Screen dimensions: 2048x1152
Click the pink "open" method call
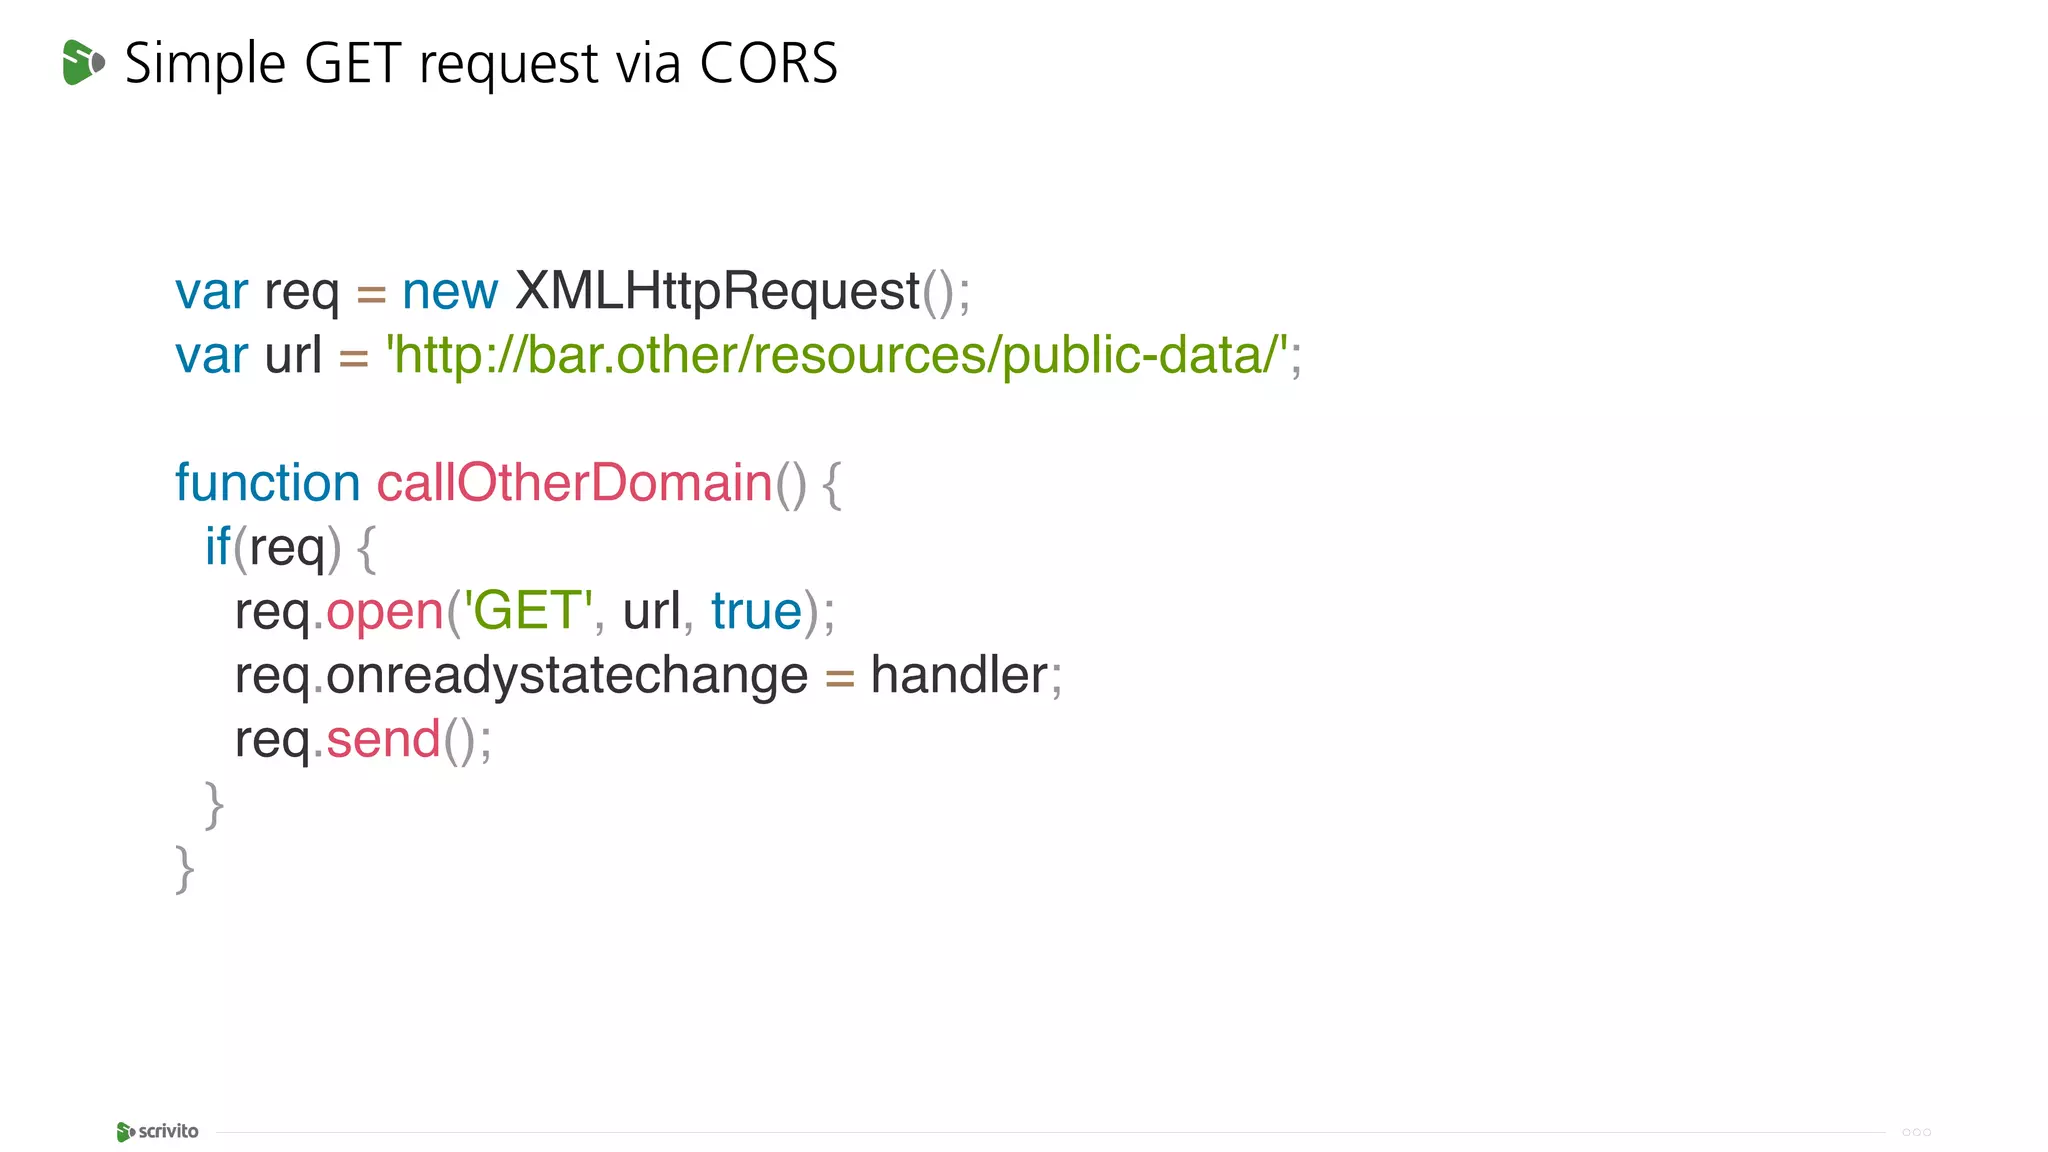pyautogui.click(x=385, y=611)
